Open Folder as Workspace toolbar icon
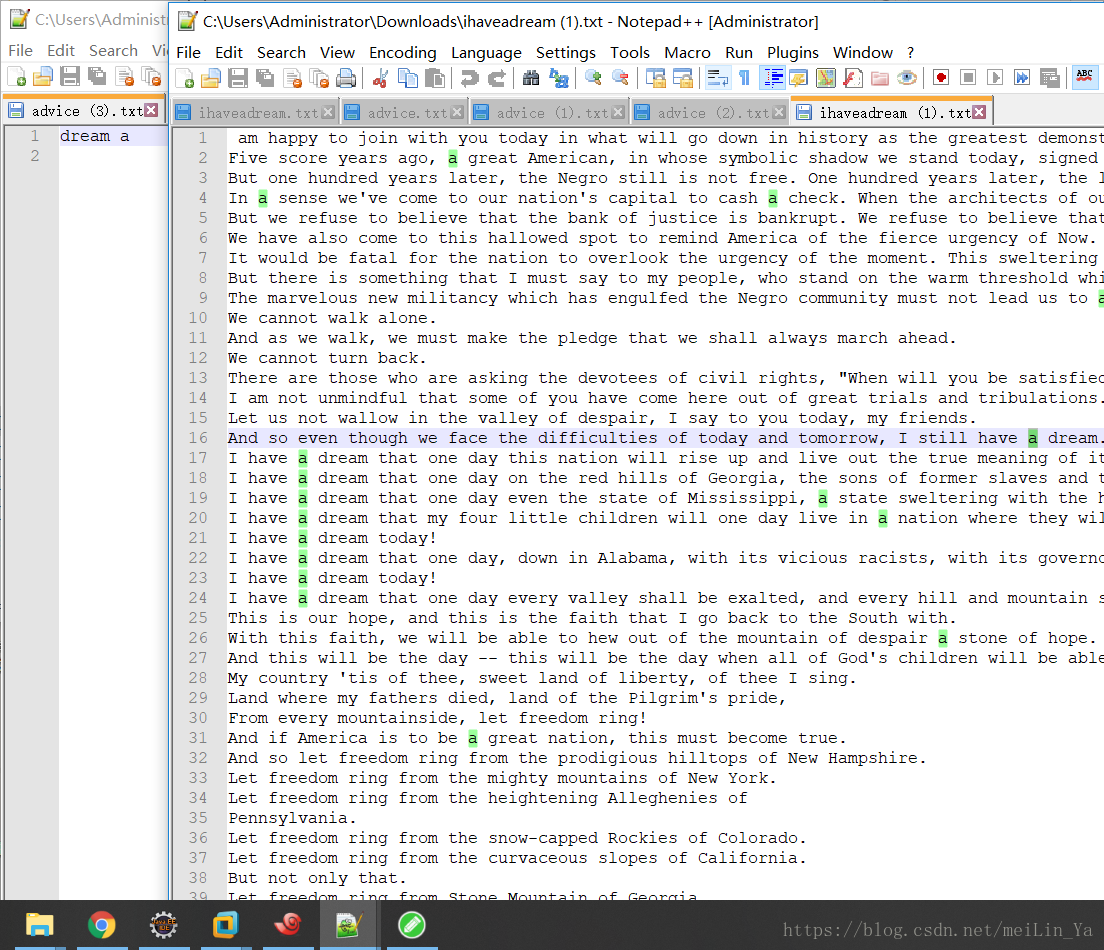The width and height of the screenshot is (1104, 950). [x=879, y=78]
